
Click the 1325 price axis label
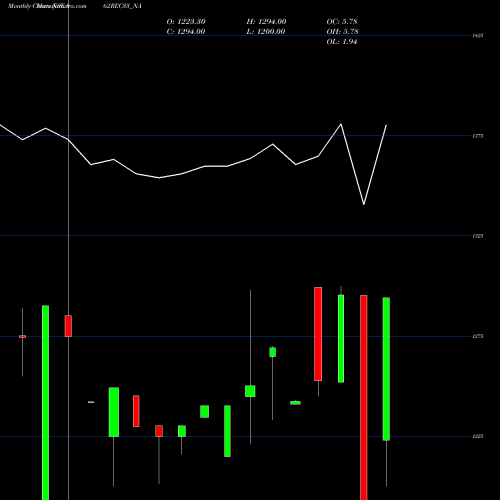(x=478, y=236)
